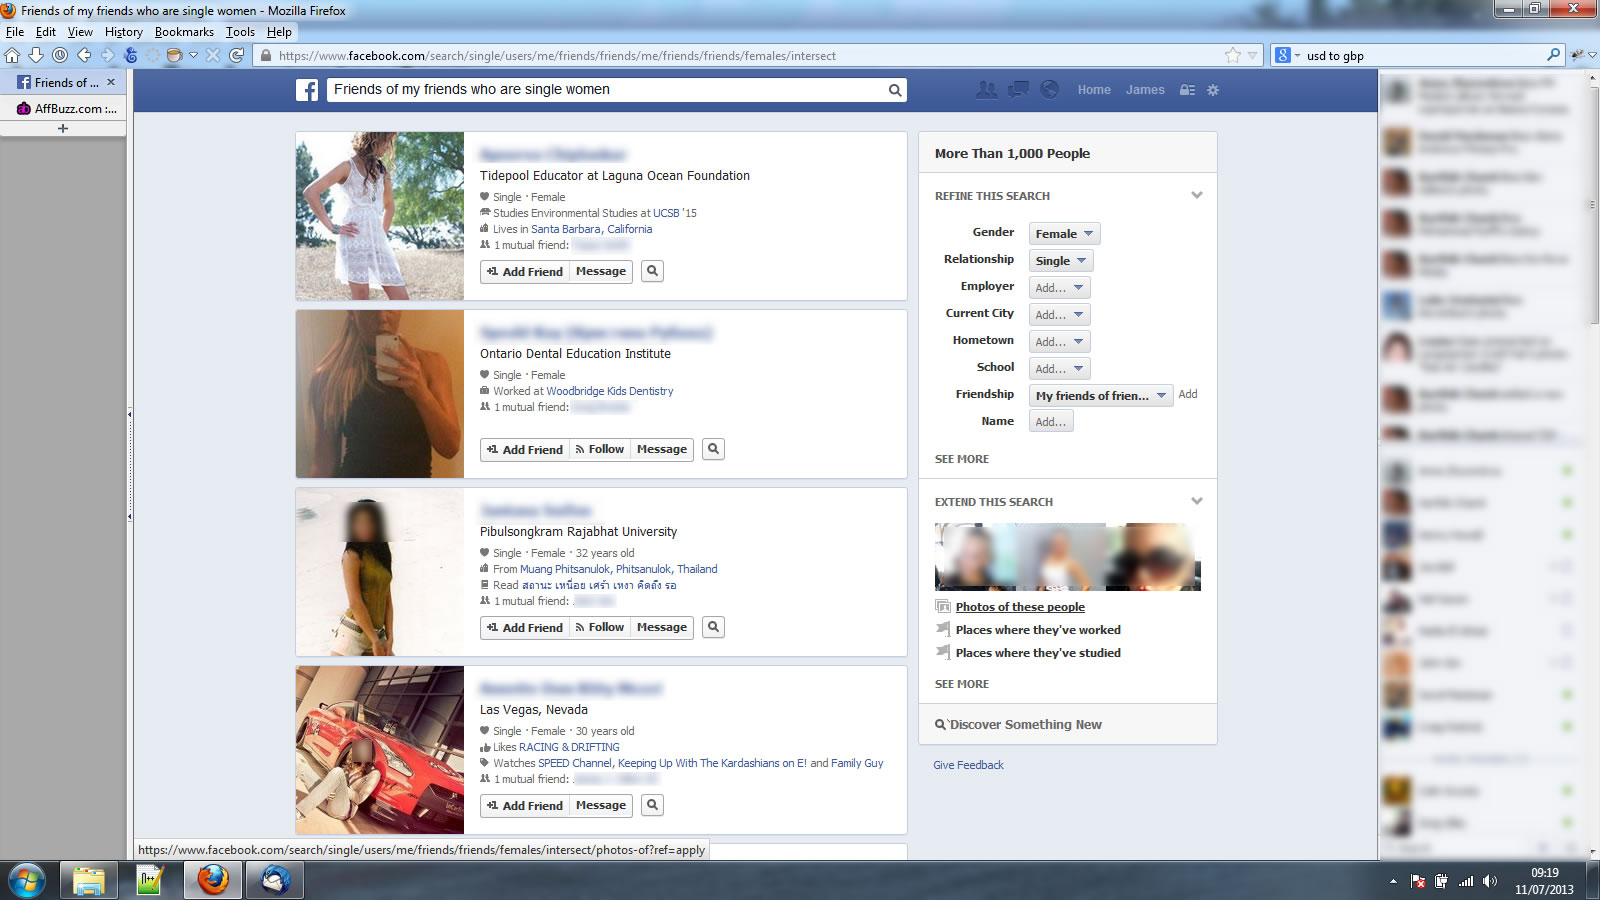Click Discover Something New
Screen dimensions: 1600x900
point(1025,725)
